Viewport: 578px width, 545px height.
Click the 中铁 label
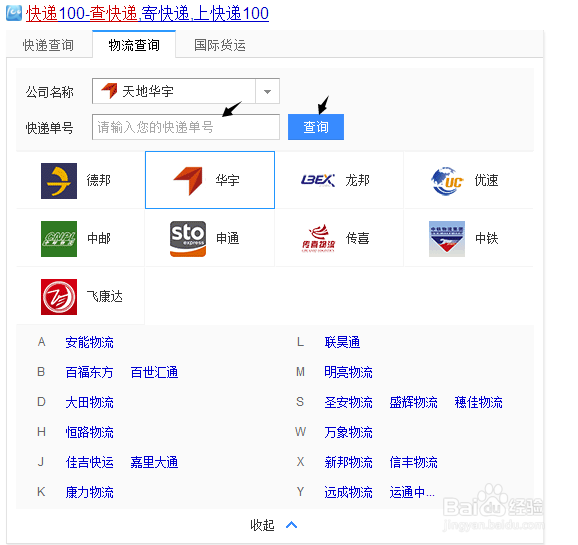point(486,238)
